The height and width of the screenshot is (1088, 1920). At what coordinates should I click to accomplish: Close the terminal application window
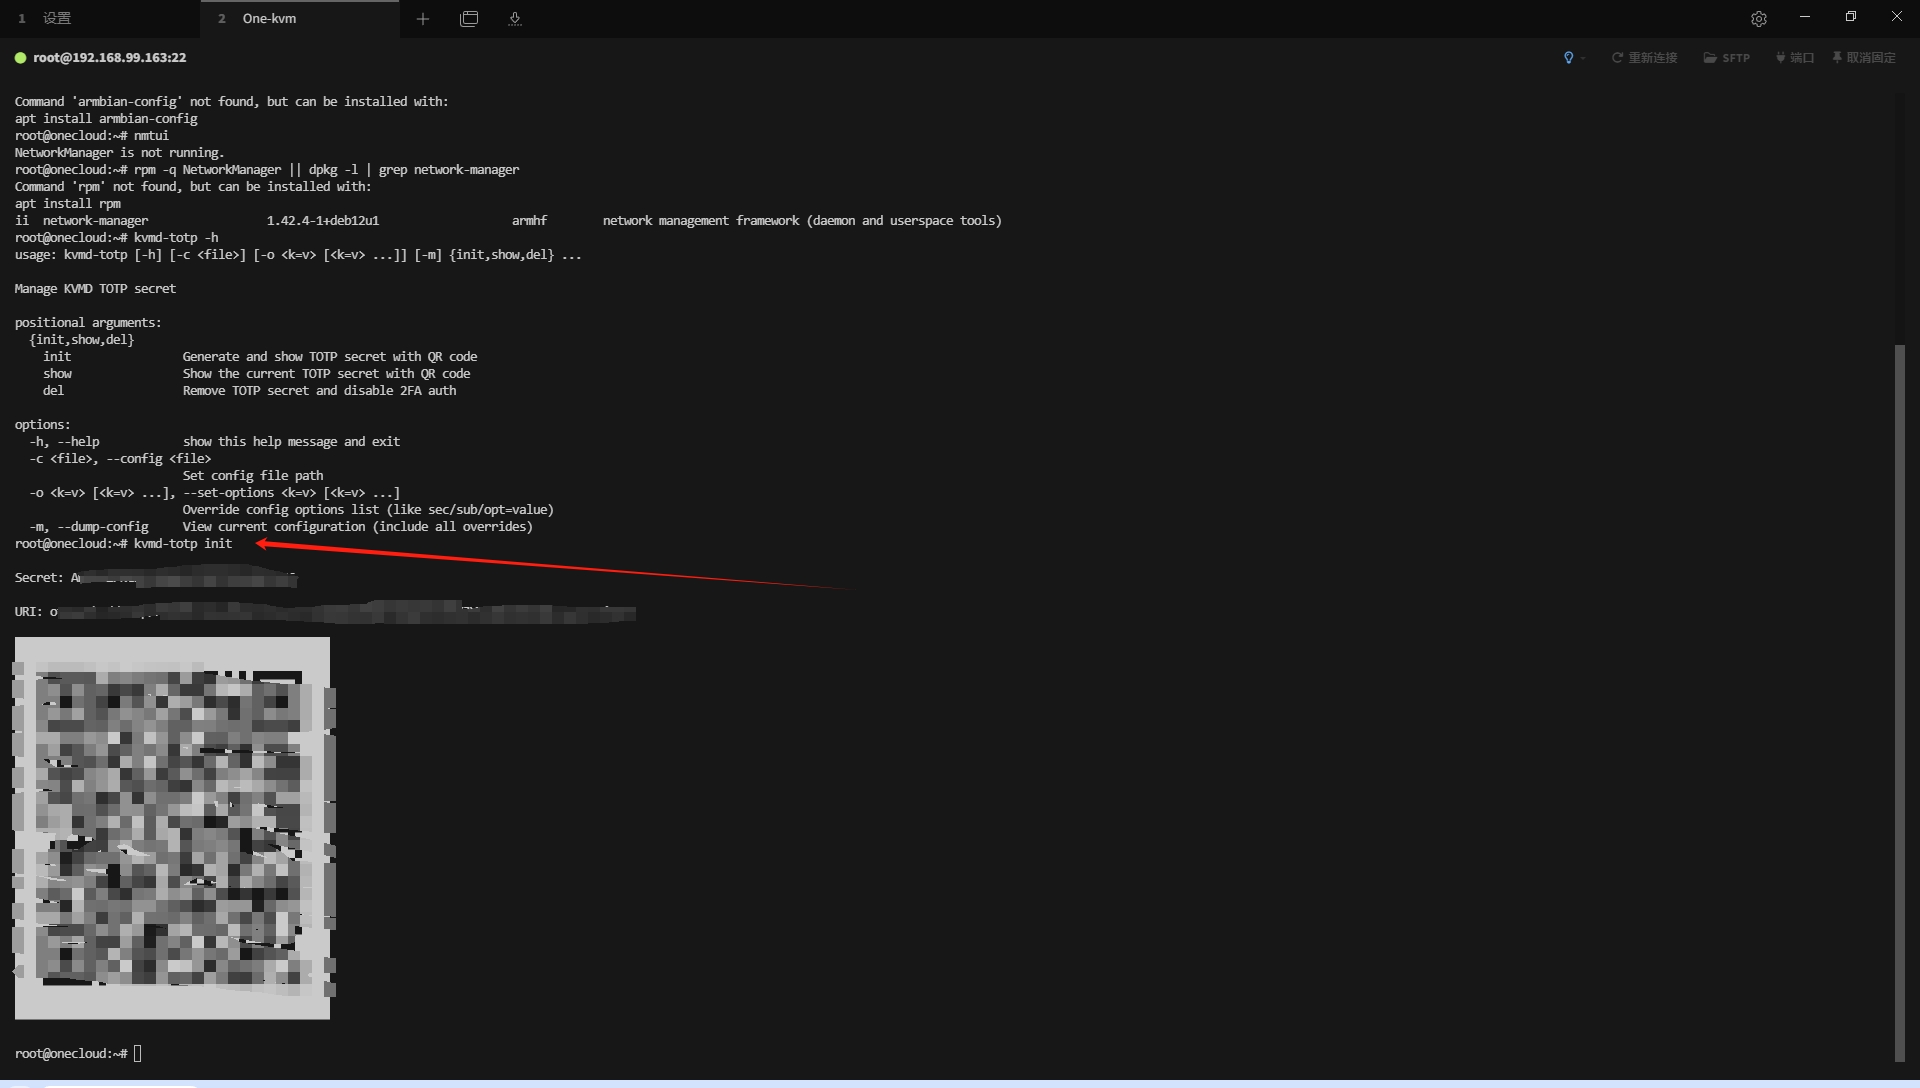1897,17
